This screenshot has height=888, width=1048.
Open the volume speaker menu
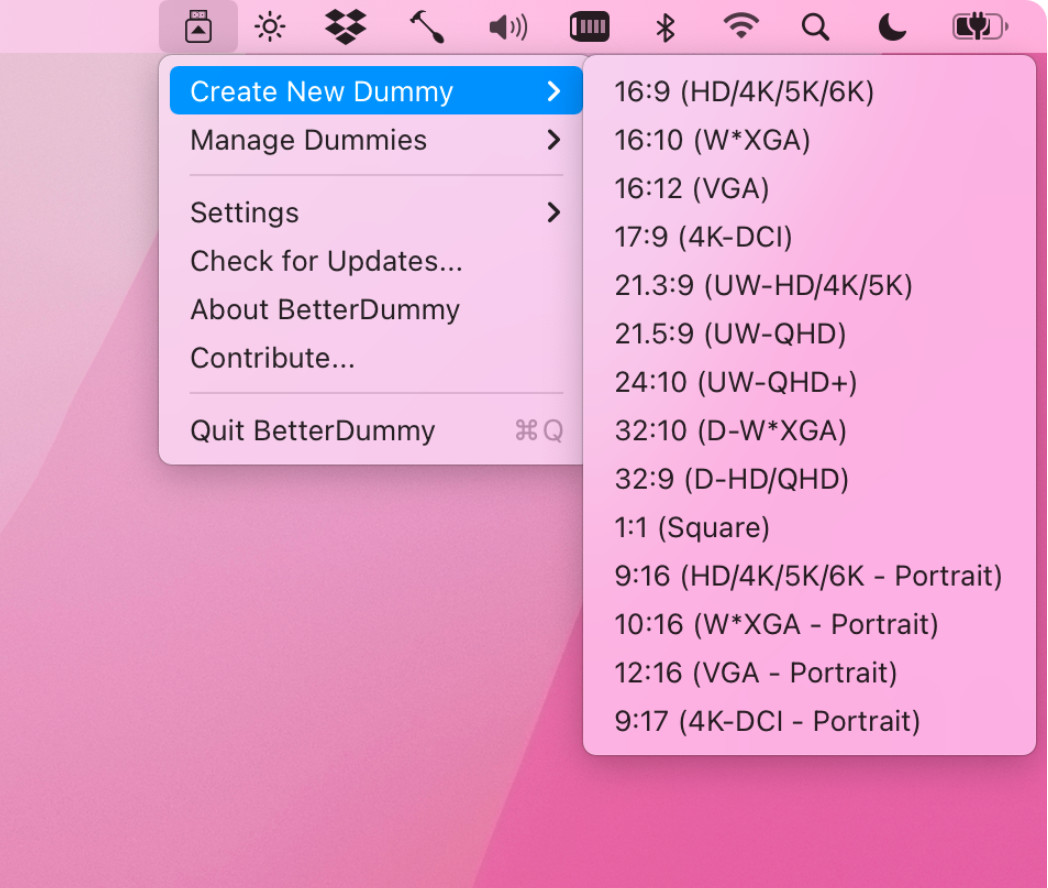[508, 27]
